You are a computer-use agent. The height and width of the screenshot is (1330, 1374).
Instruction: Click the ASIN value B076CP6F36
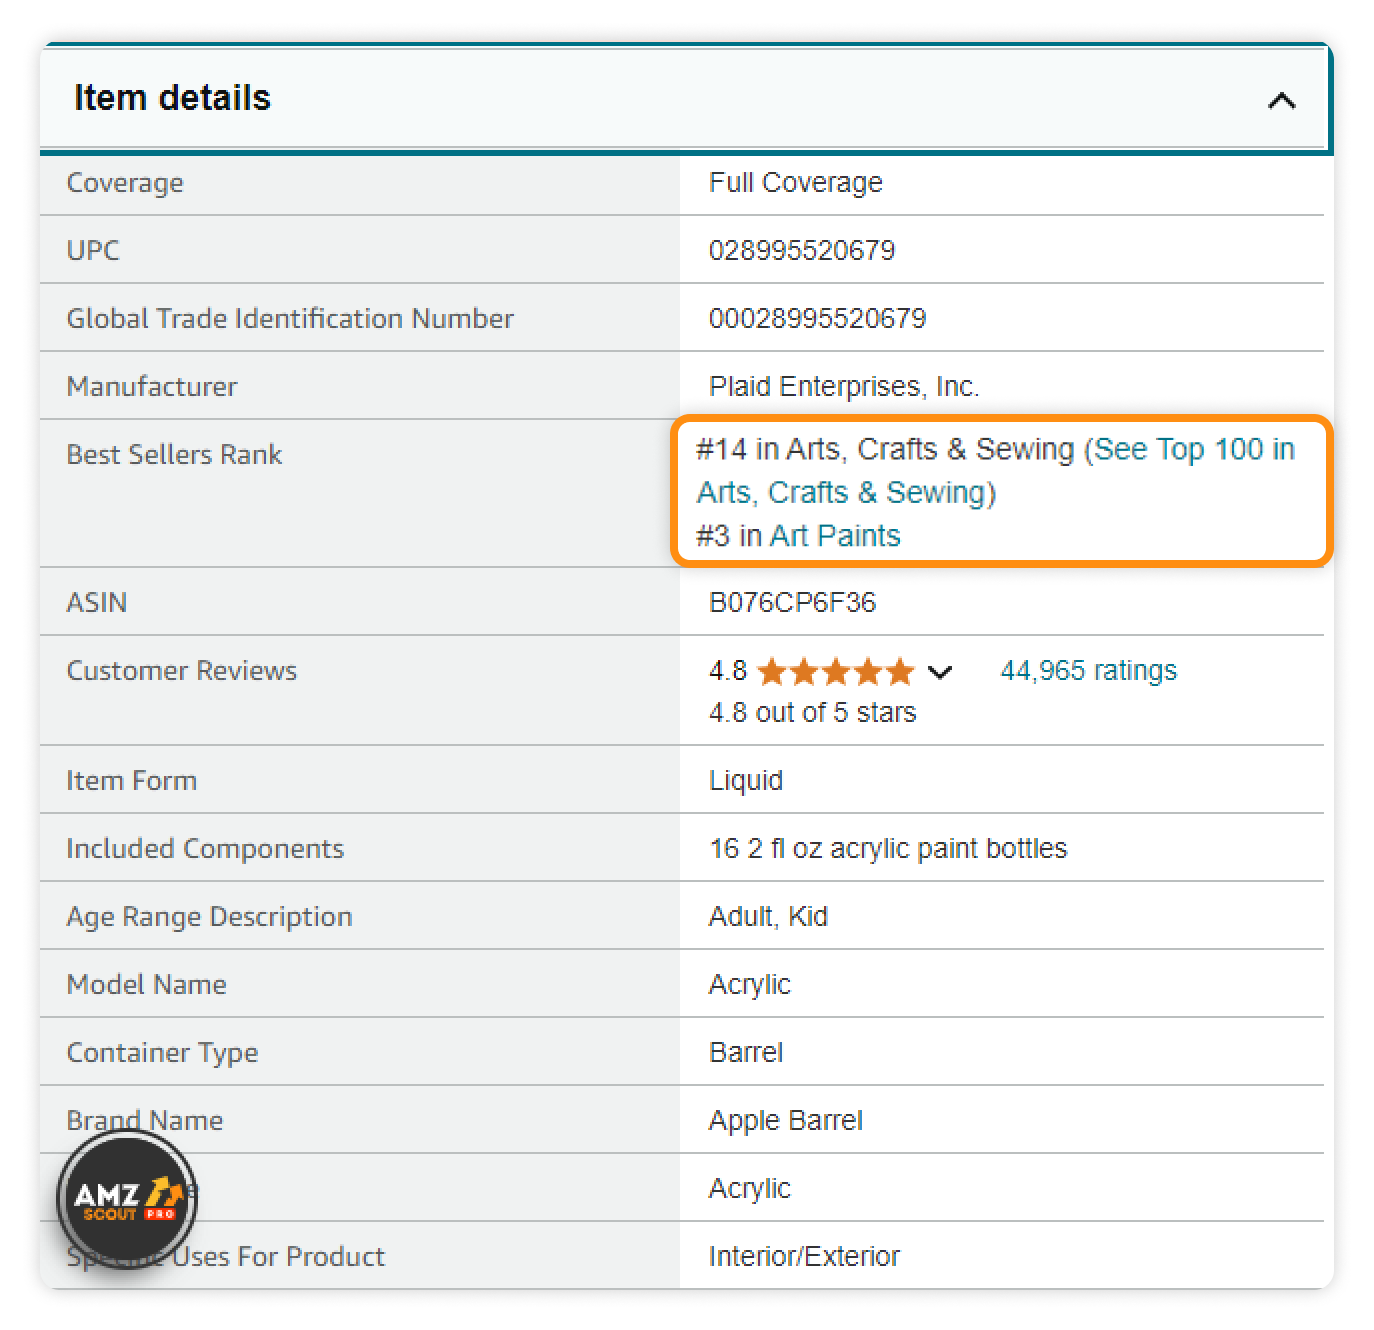pos(792,602)
